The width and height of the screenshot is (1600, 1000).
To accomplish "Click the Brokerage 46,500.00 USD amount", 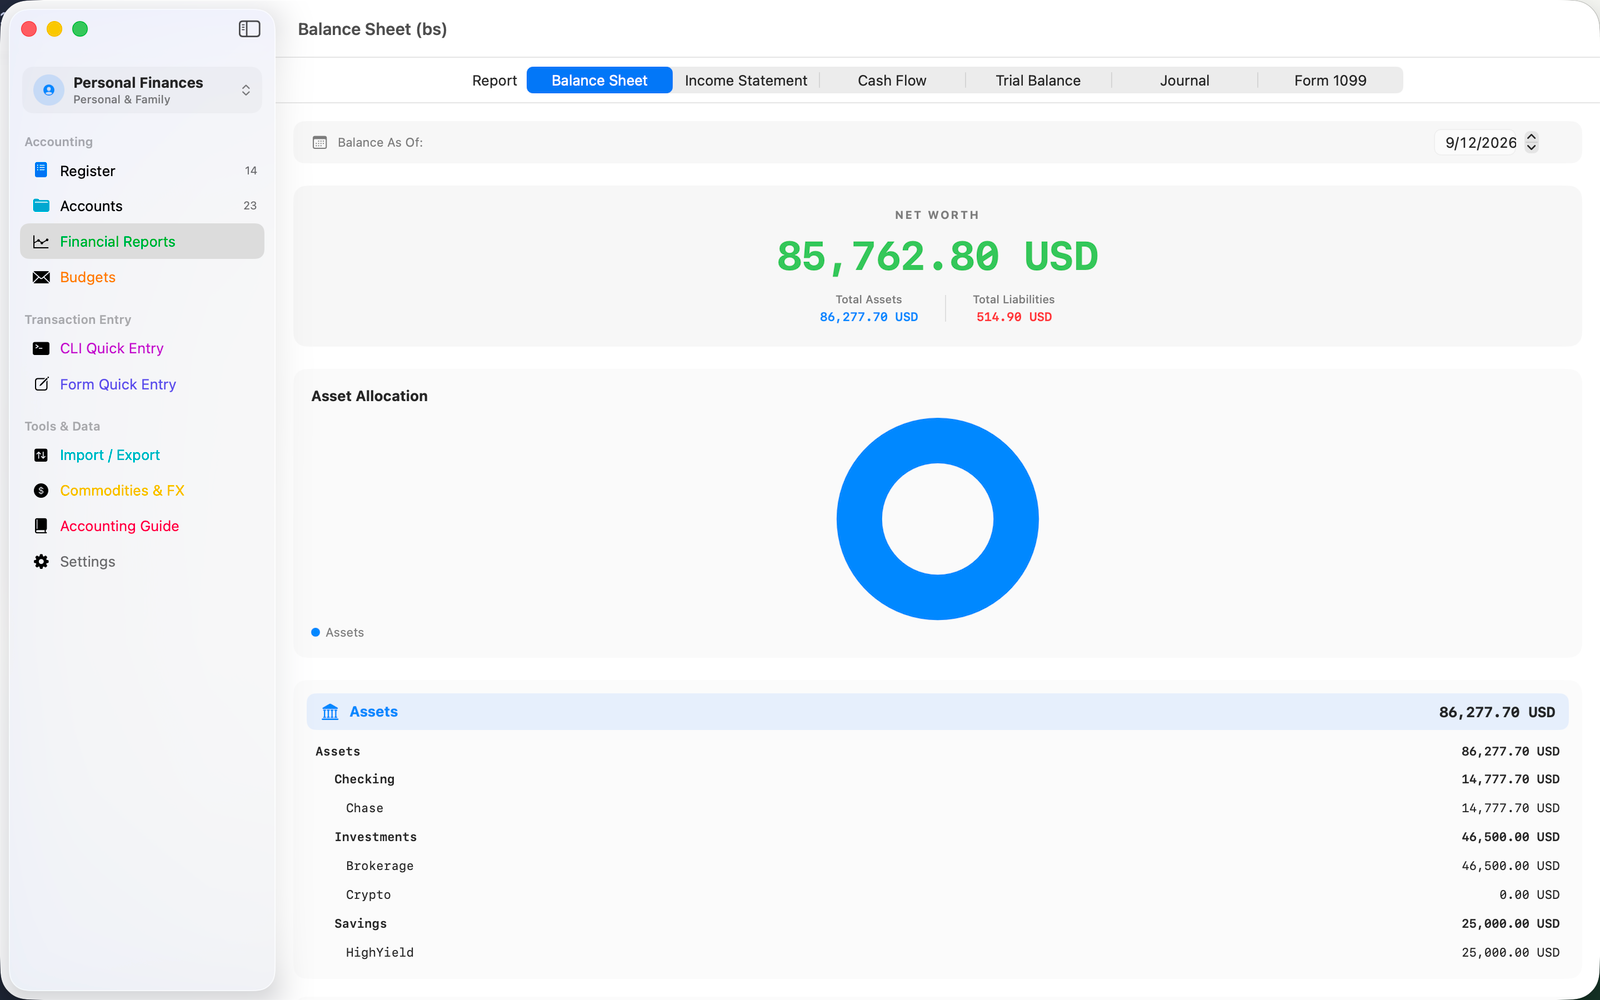I will [x=1510, y=866].
